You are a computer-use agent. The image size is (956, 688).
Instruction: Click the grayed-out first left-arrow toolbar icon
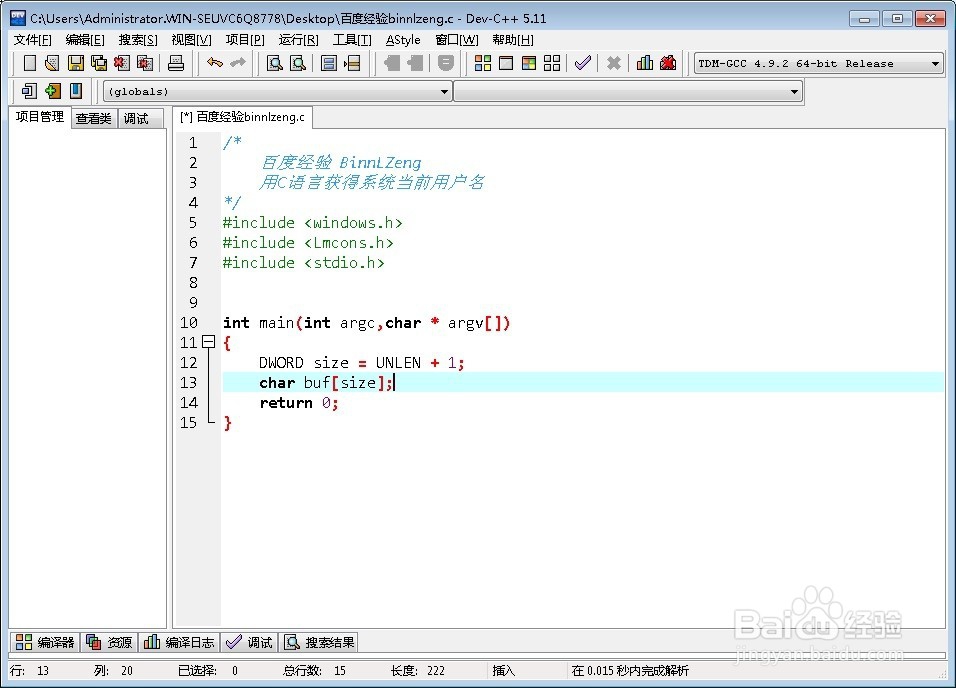point(391,63)
